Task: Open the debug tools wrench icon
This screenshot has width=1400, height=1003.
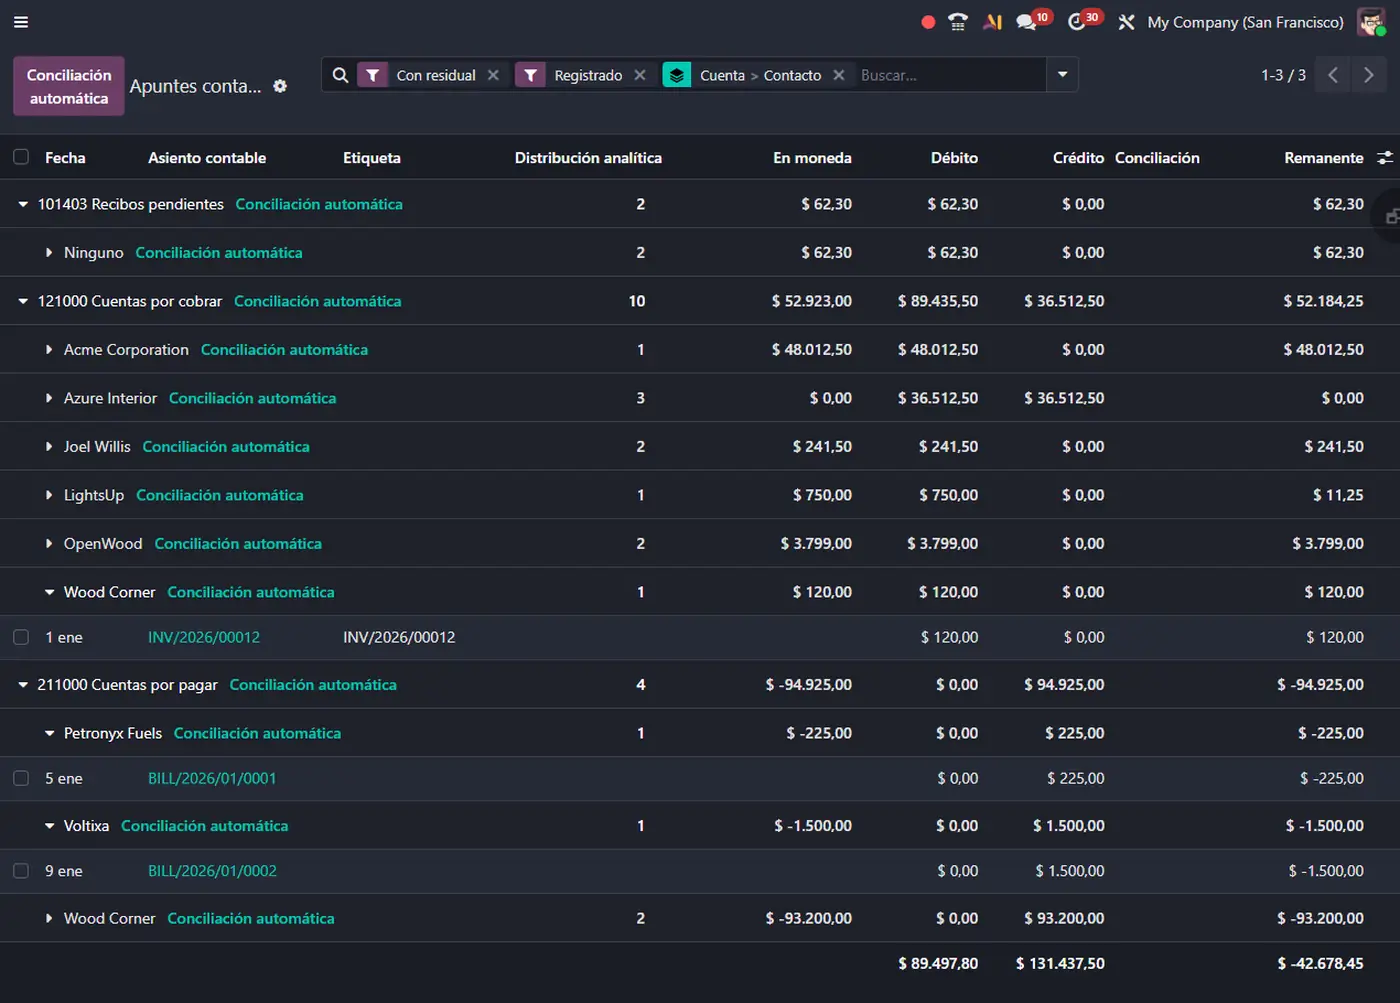Action: pos(1126,22)
